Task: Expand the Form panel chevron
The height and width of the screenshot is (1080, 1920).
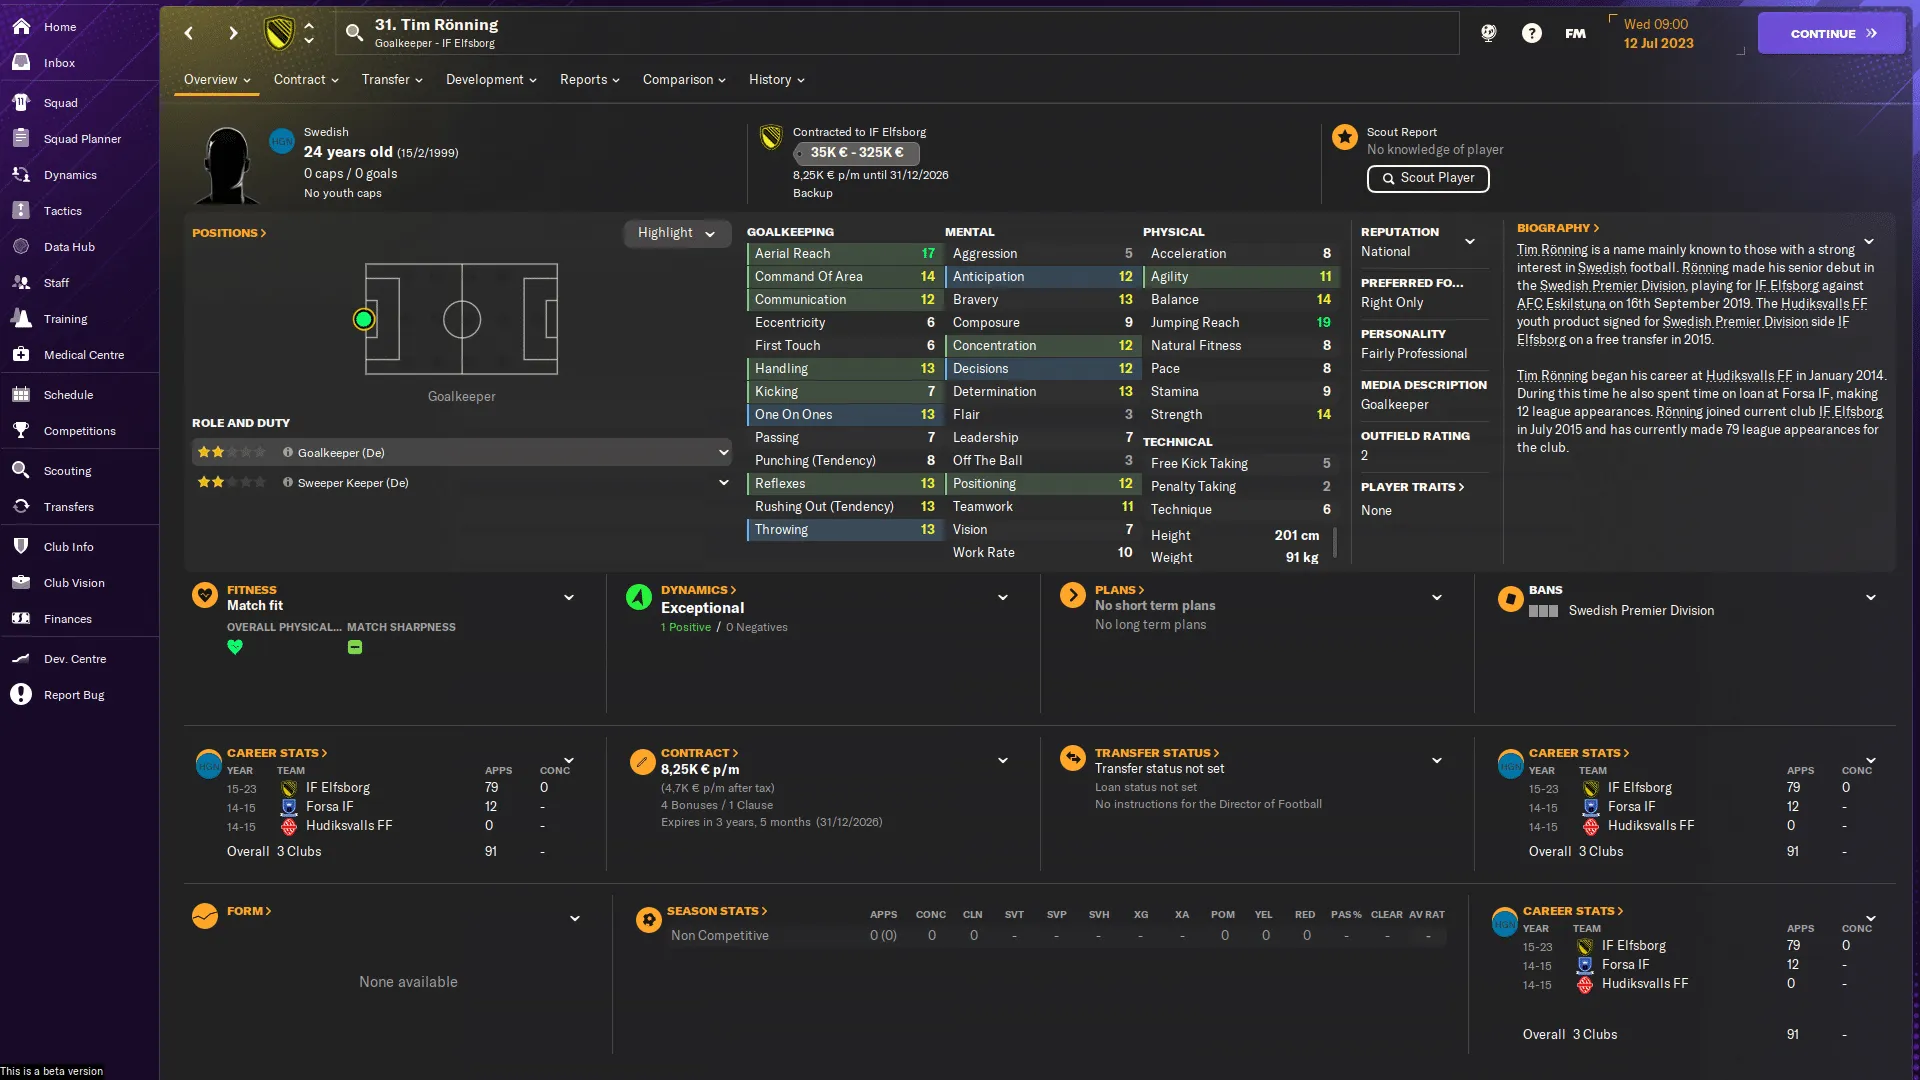Action: click(x=575, y=919)
